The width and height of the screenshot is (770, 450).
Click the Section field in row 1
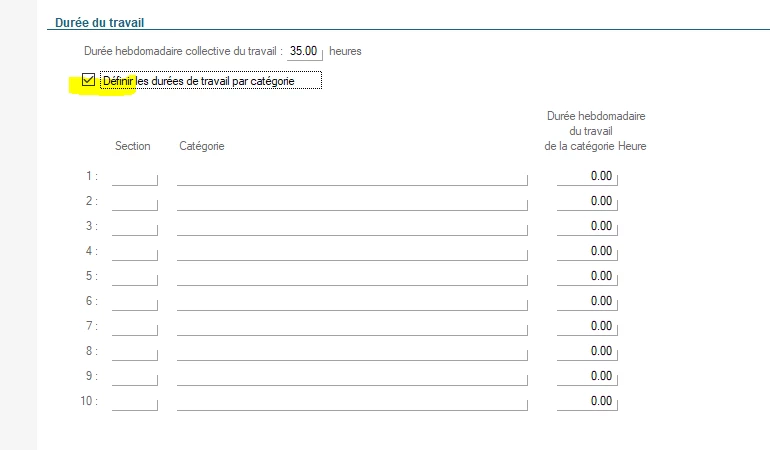coord(135,176)
